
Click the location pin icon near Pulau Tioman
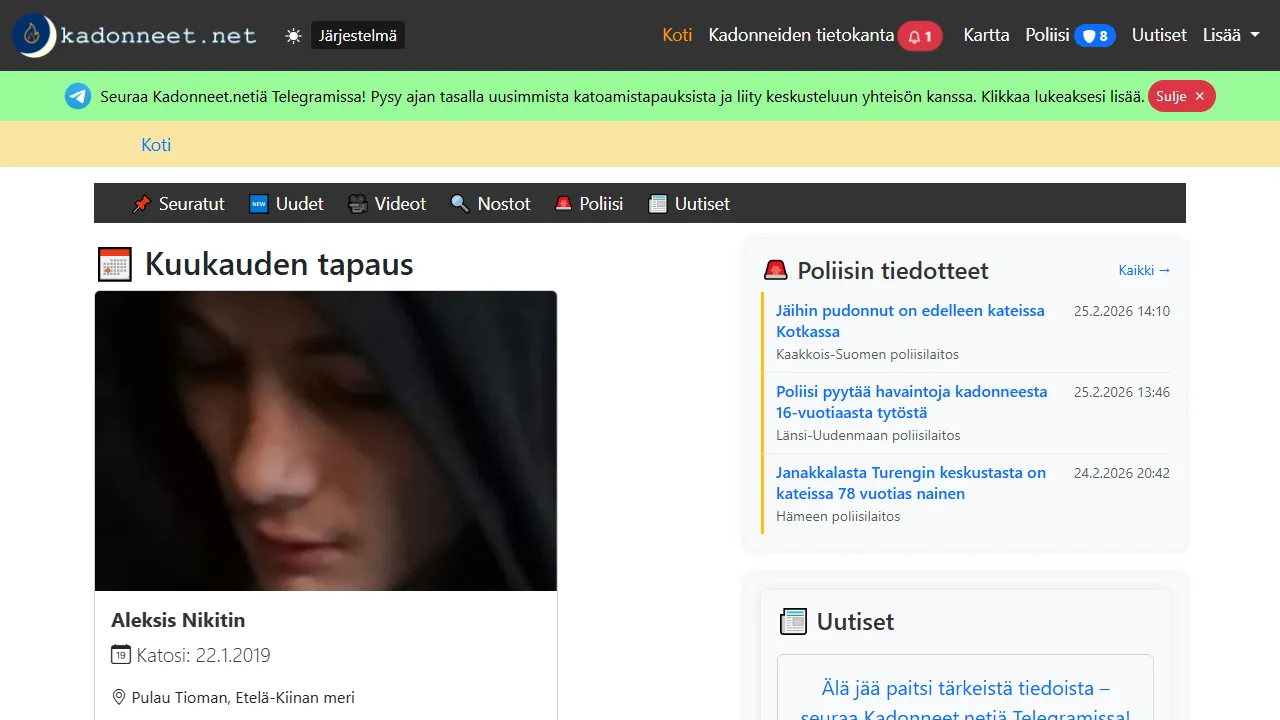[x=118, y=697]
